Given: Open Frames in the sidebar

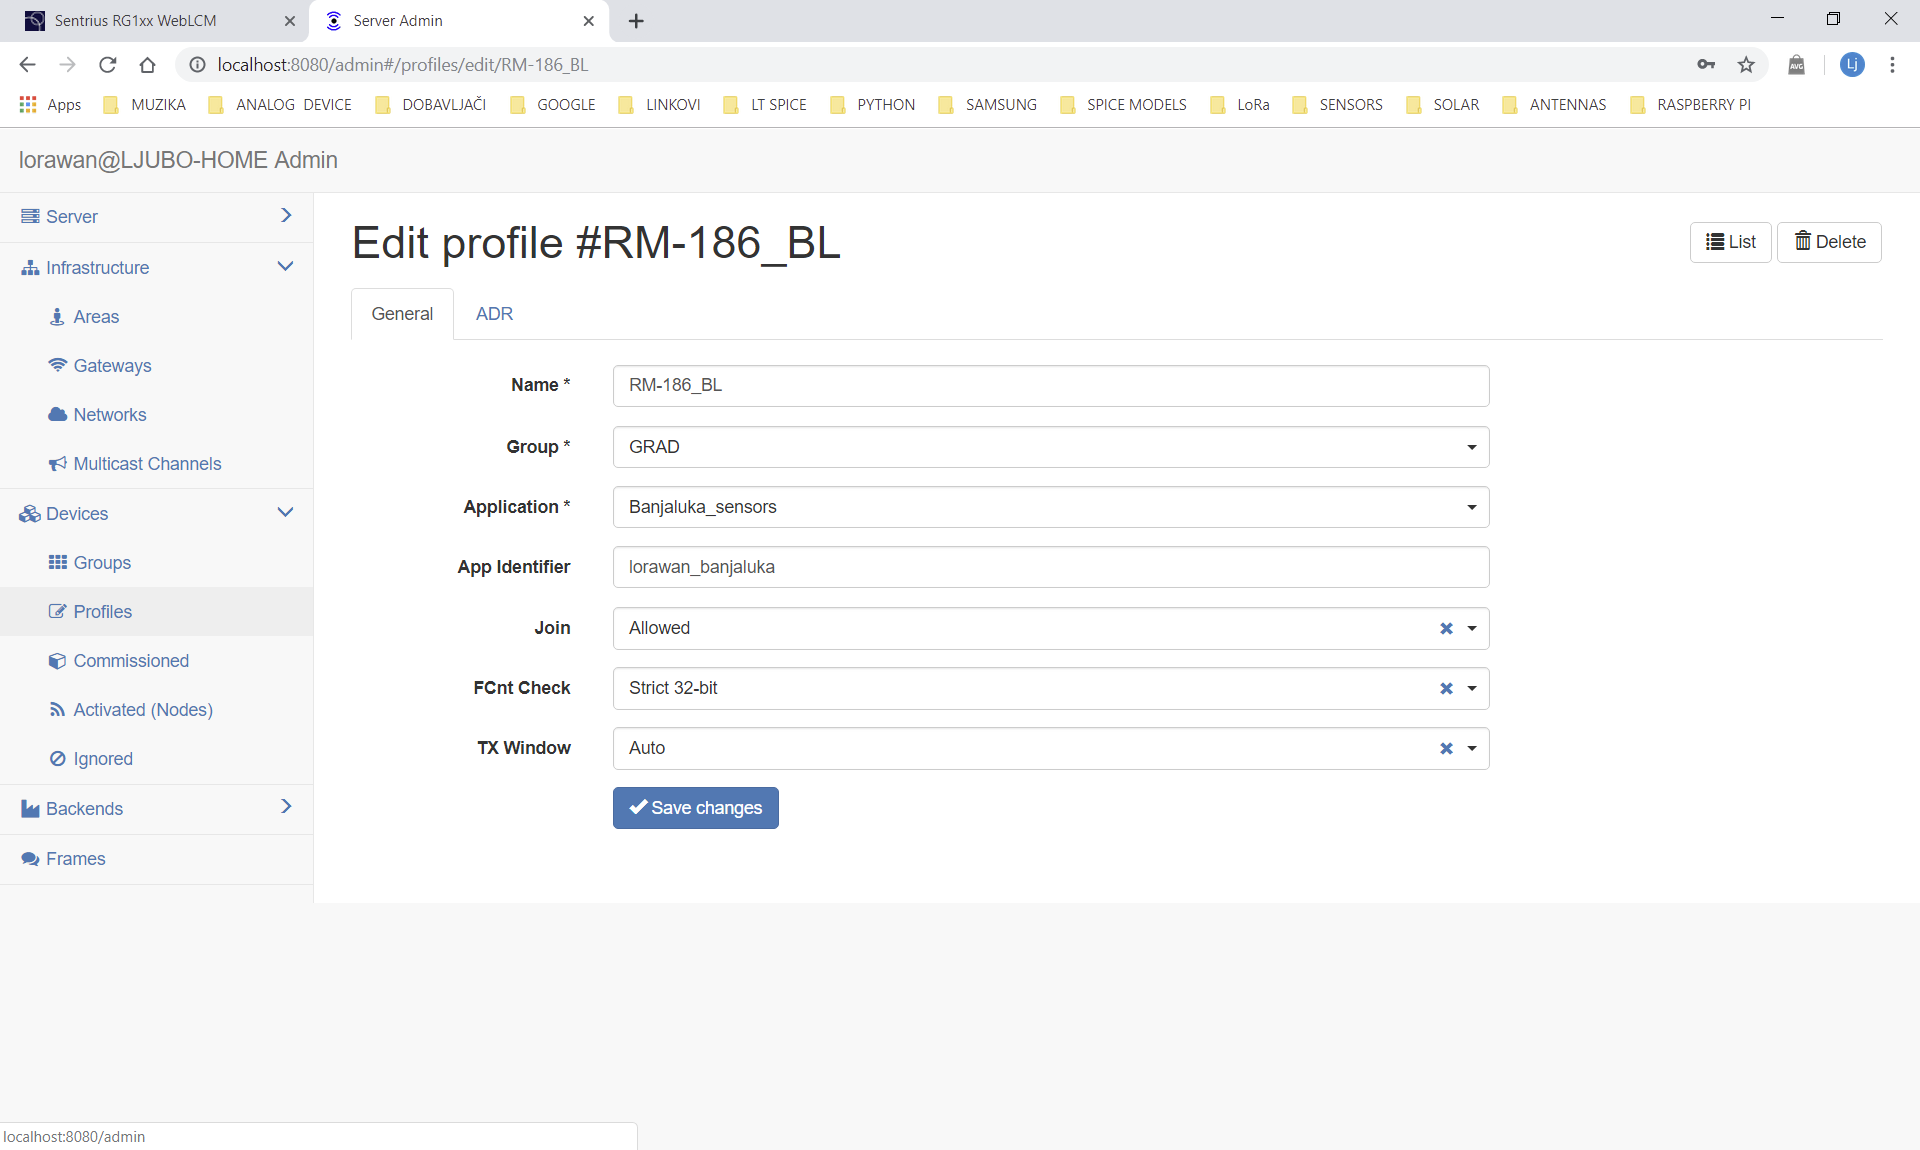Looking at the screenshot, I should 75,859.
